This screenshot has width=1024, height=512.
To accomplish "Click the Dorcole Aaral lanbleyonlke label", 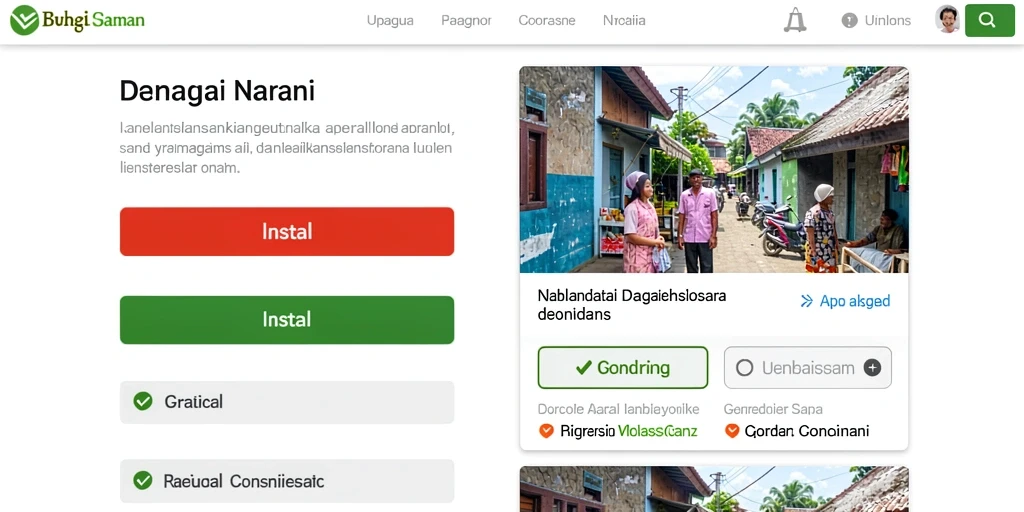I will pyautogui.click(x=618, y=409).
